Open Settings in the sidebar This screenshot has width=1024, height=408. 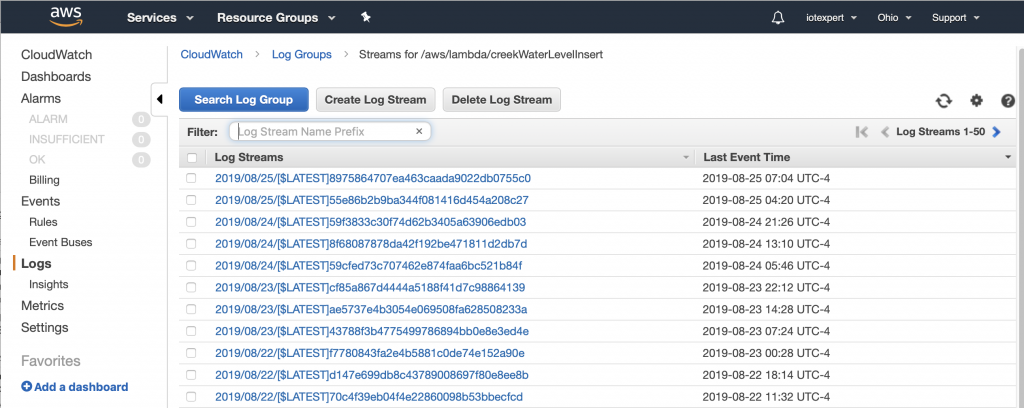44,327
